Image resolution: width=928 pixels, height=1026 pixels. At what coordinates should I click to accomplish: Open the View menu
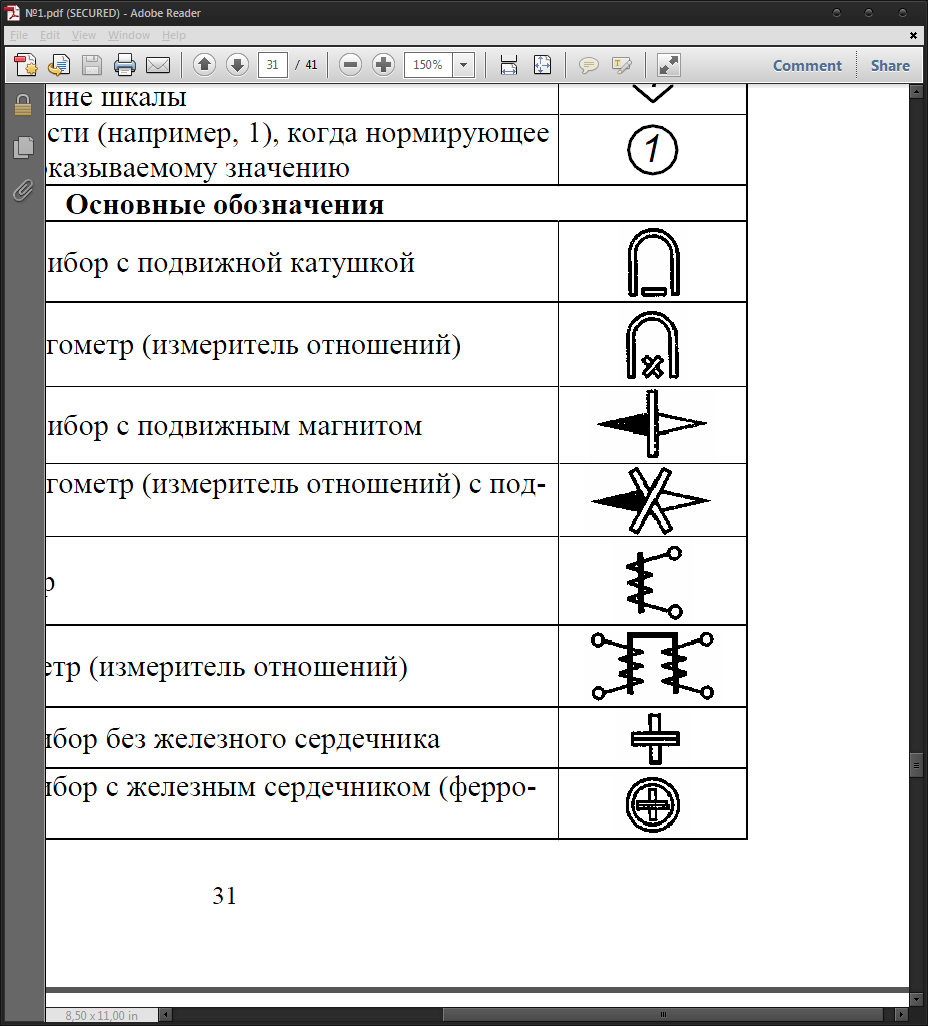coord(84,35)
